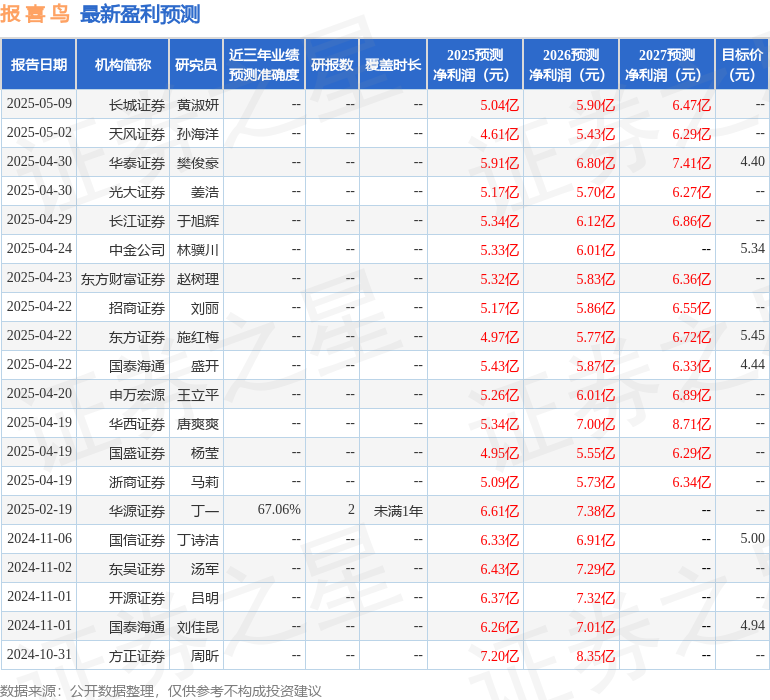The width and height of the screenshot is (770, 700).
Task: Click the date 2024-10-31
Action: (39, 654)
